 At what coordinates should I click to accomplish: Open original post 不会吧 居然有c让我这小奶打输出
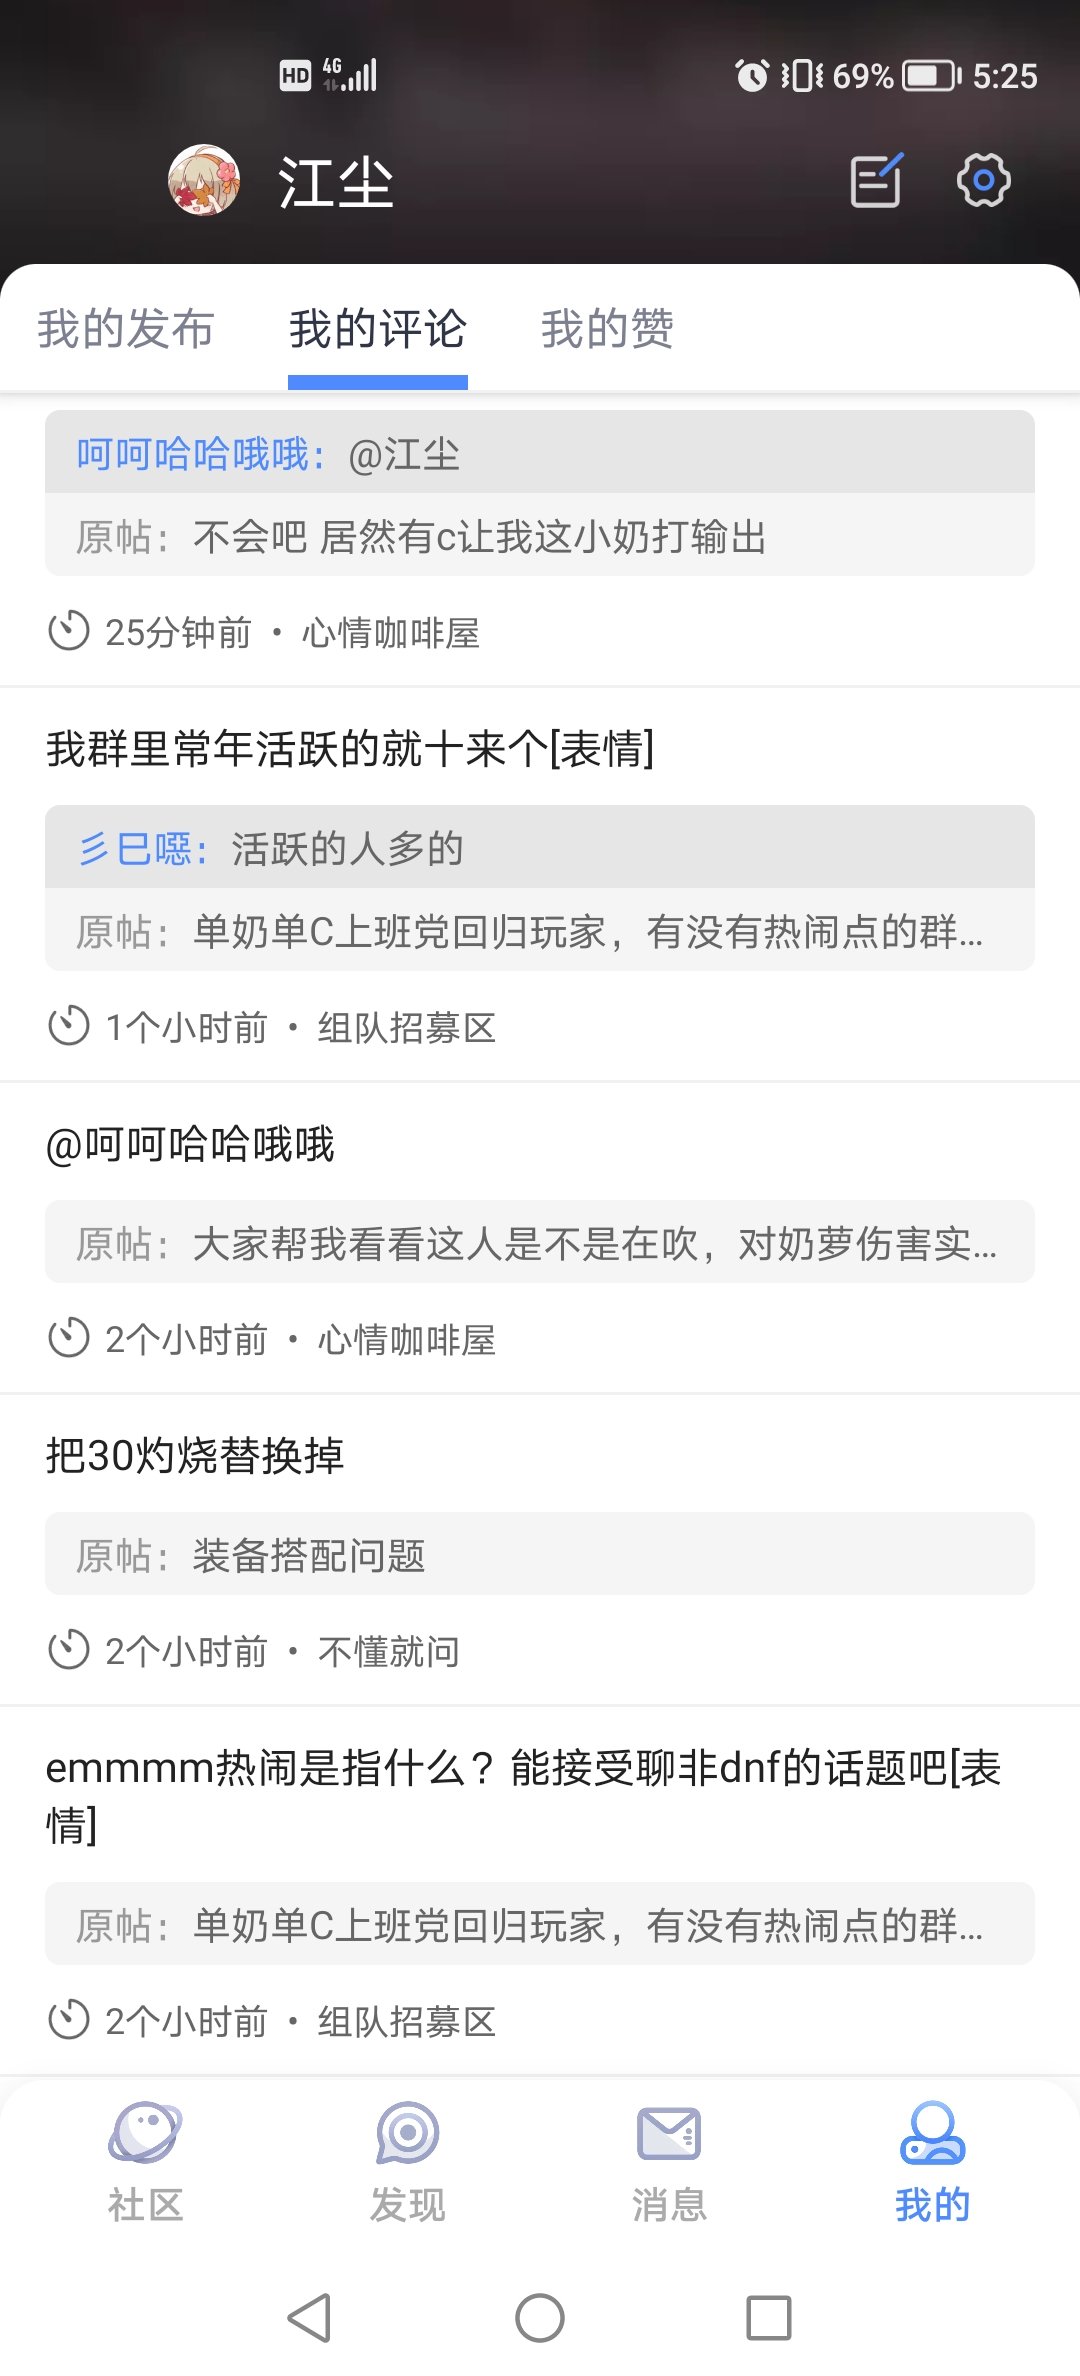[540, 537]
